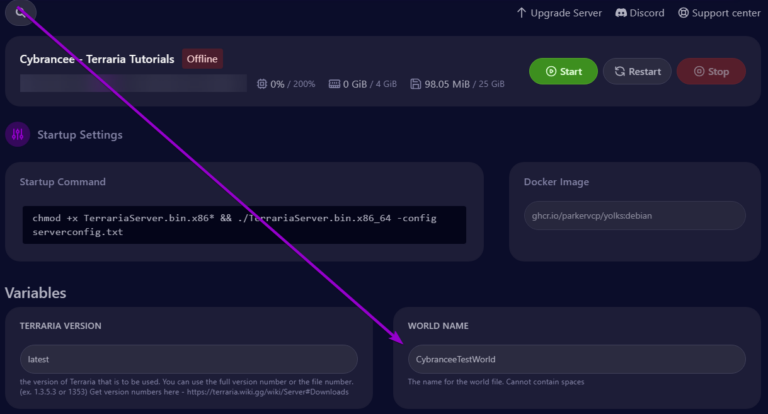Click the TERRARIA VERSION label

(60, 326)
